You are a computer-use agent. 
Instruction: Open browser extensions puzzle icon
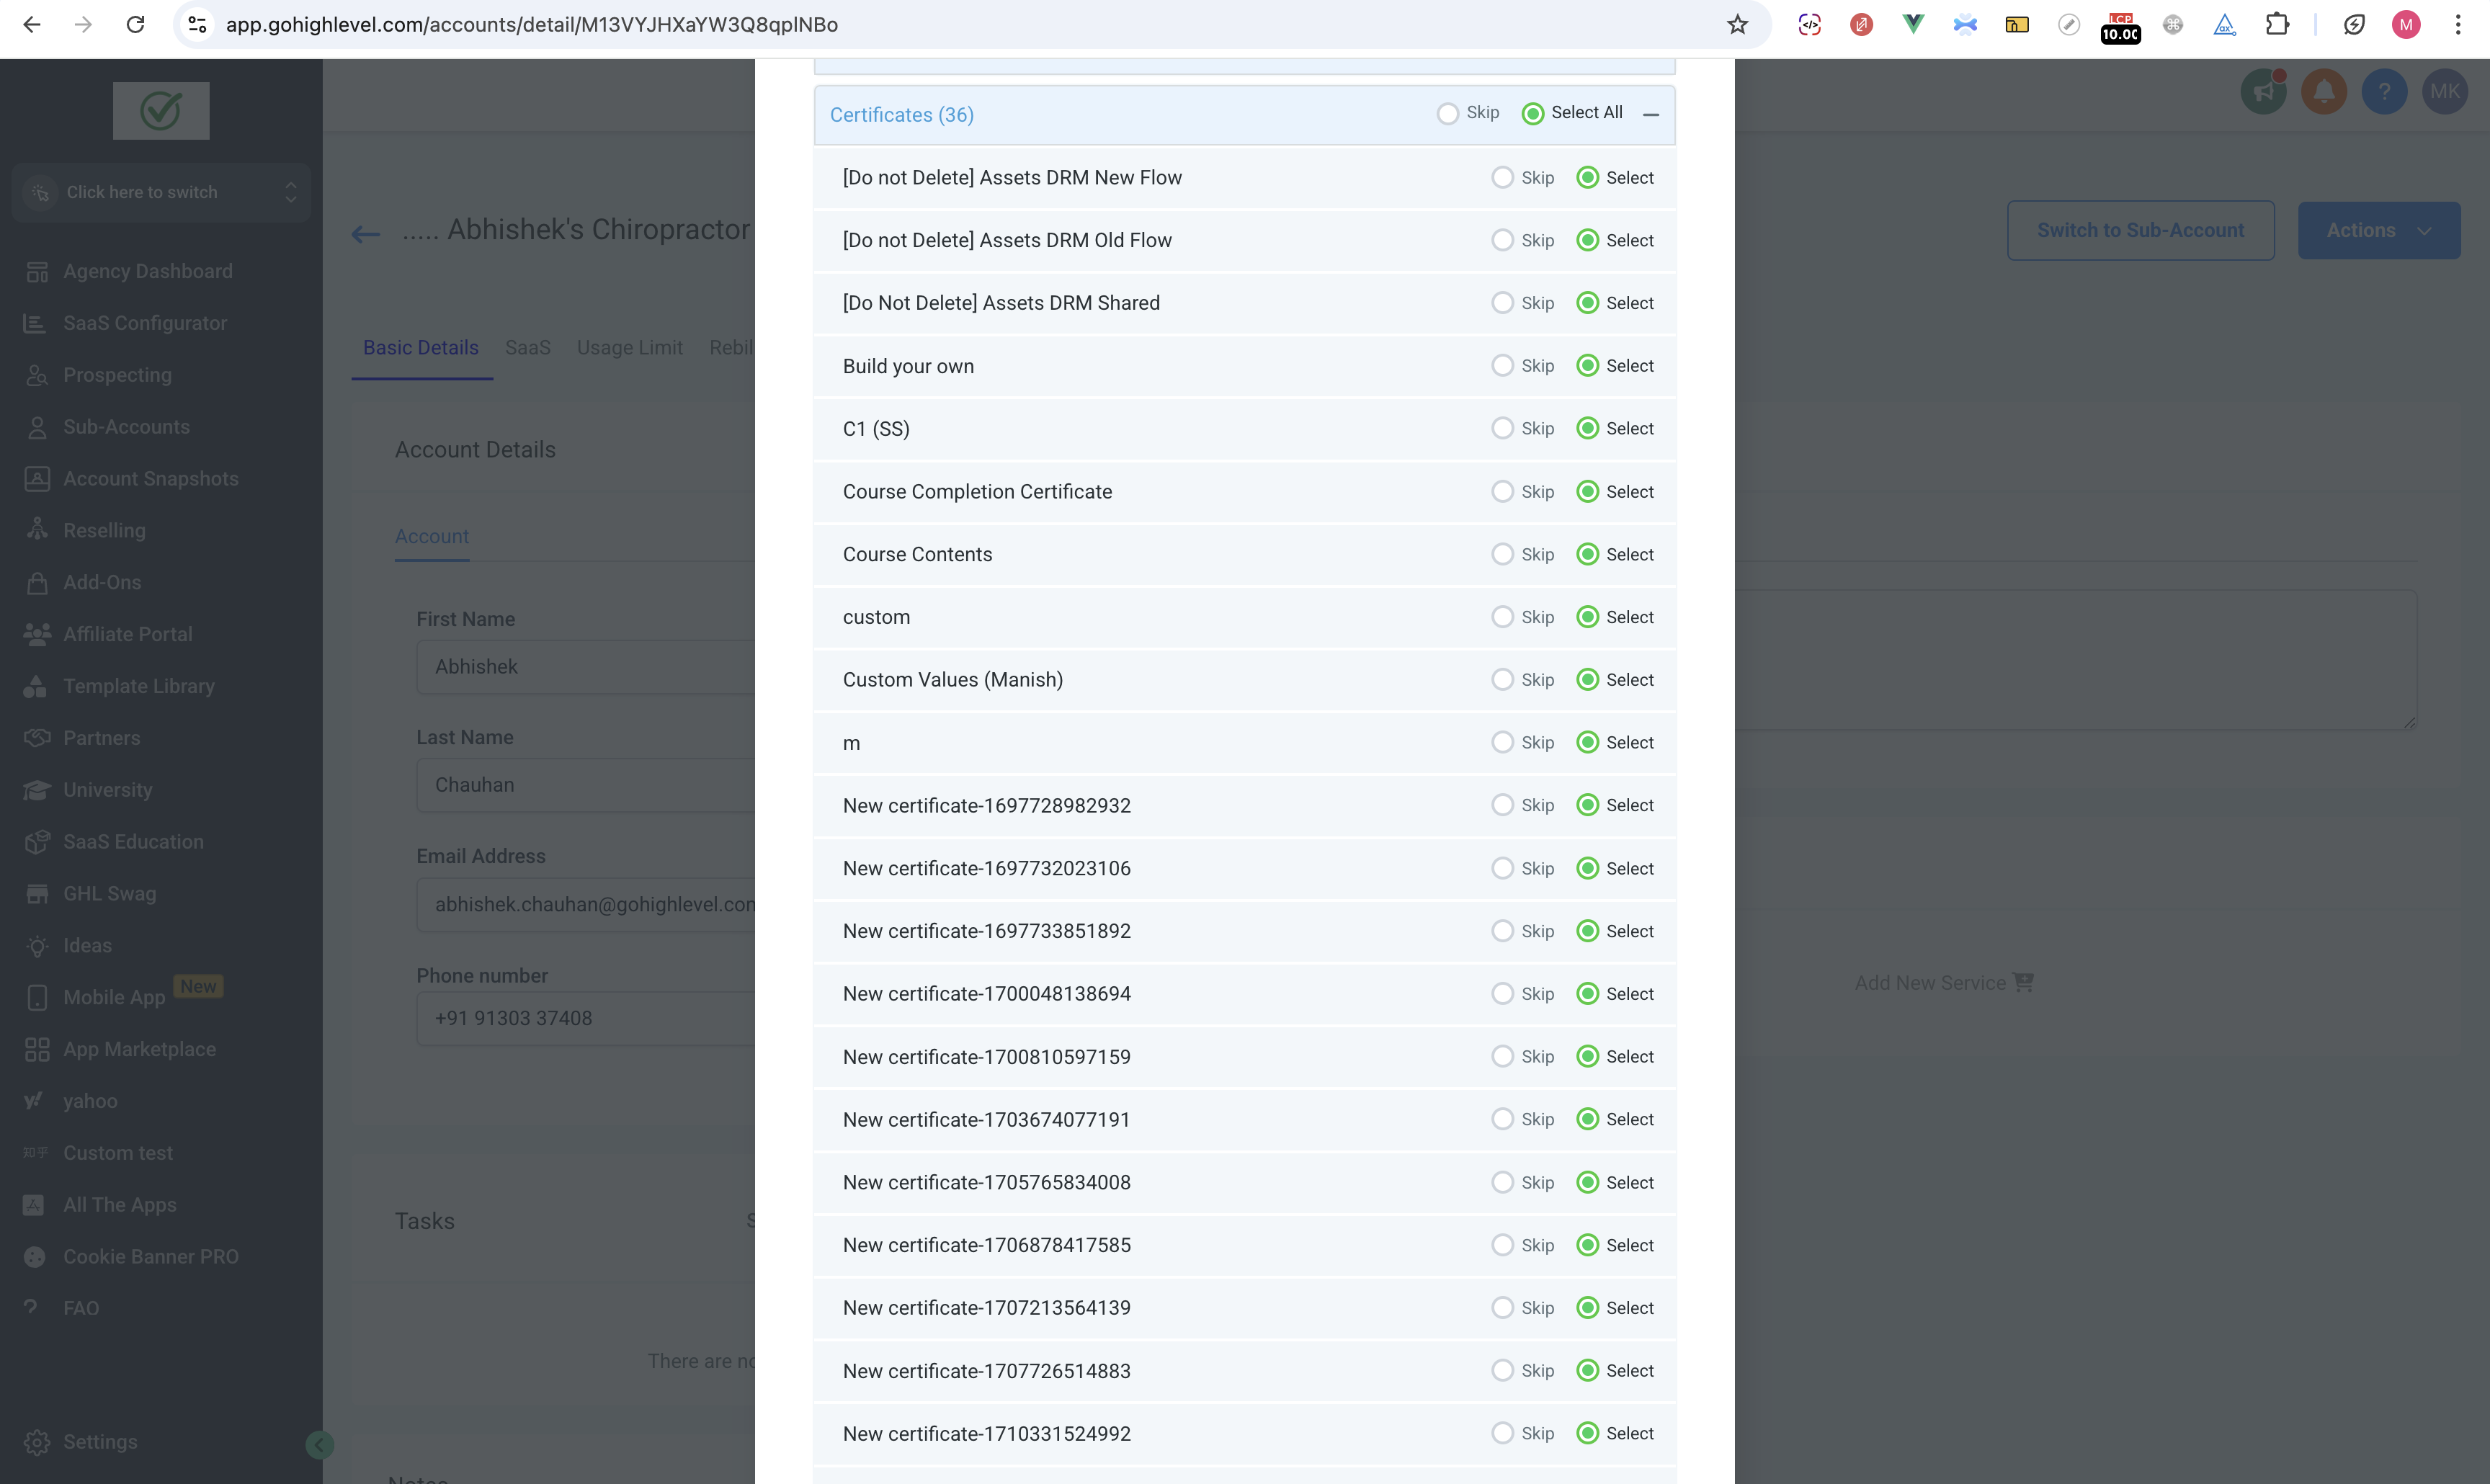coord(2277,25)
